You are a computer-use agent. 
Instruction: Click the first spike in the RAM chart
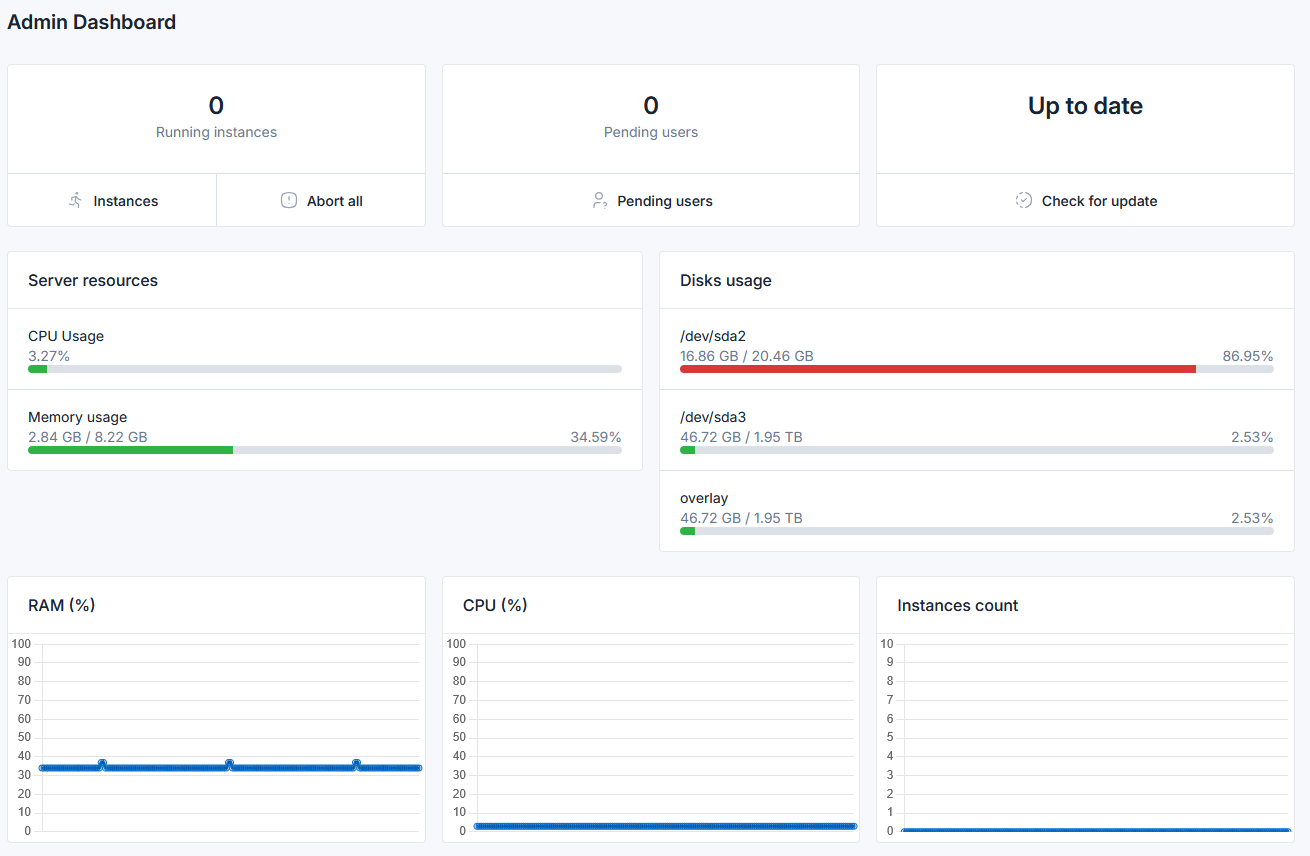click(102, 763)
